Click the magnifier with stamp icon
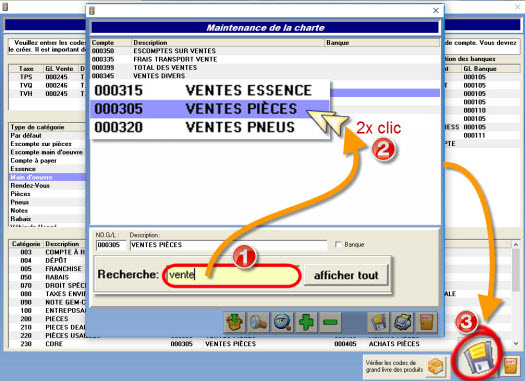Screen dimensions: 525x381 point(258,322)
